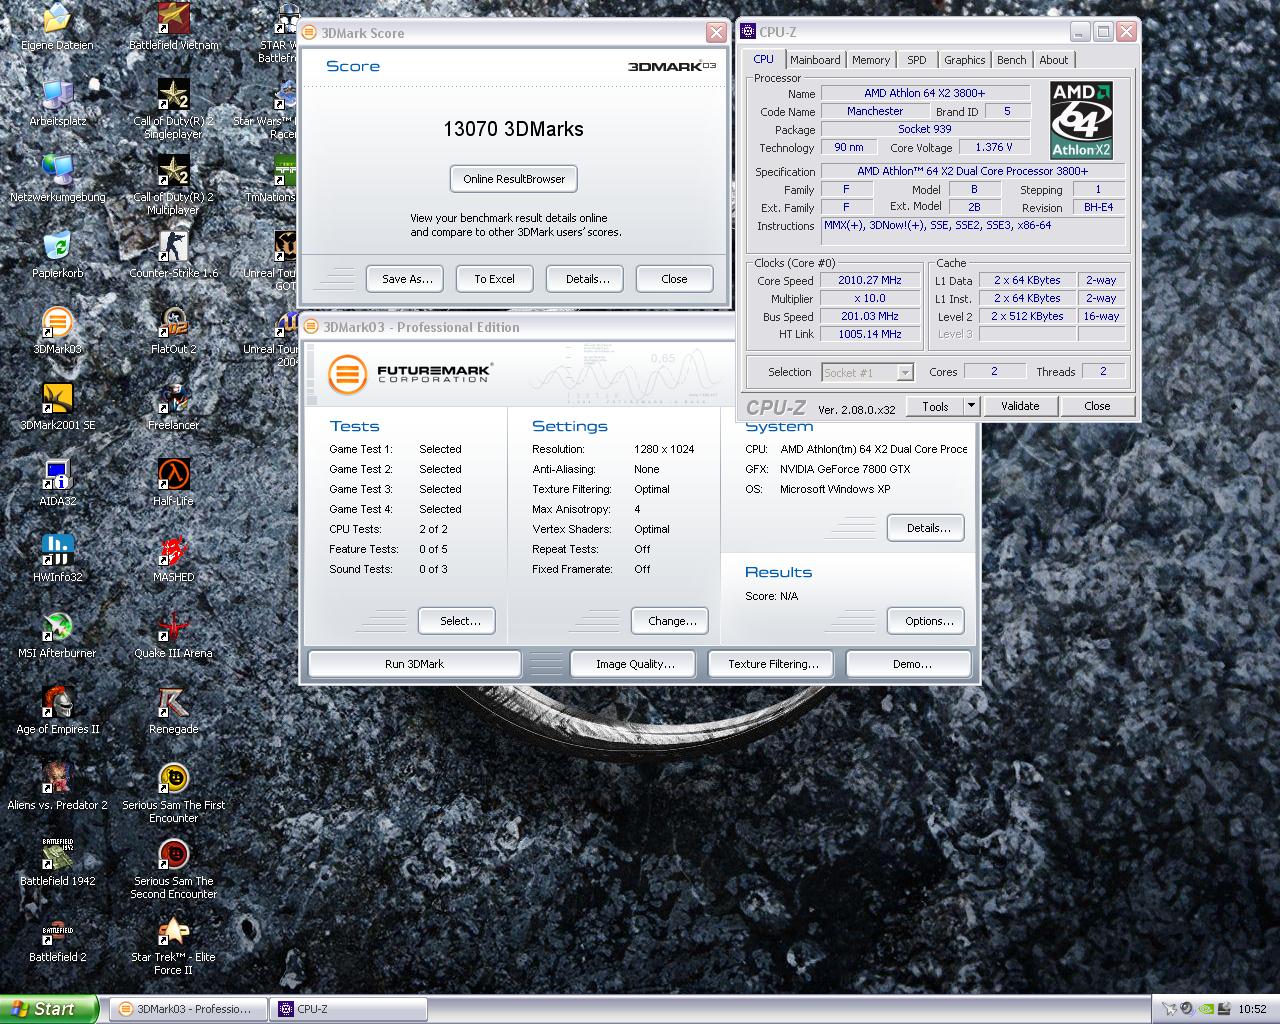
Task: Click the taskbar clock showing 10:52
Action: [1252, 1009]
